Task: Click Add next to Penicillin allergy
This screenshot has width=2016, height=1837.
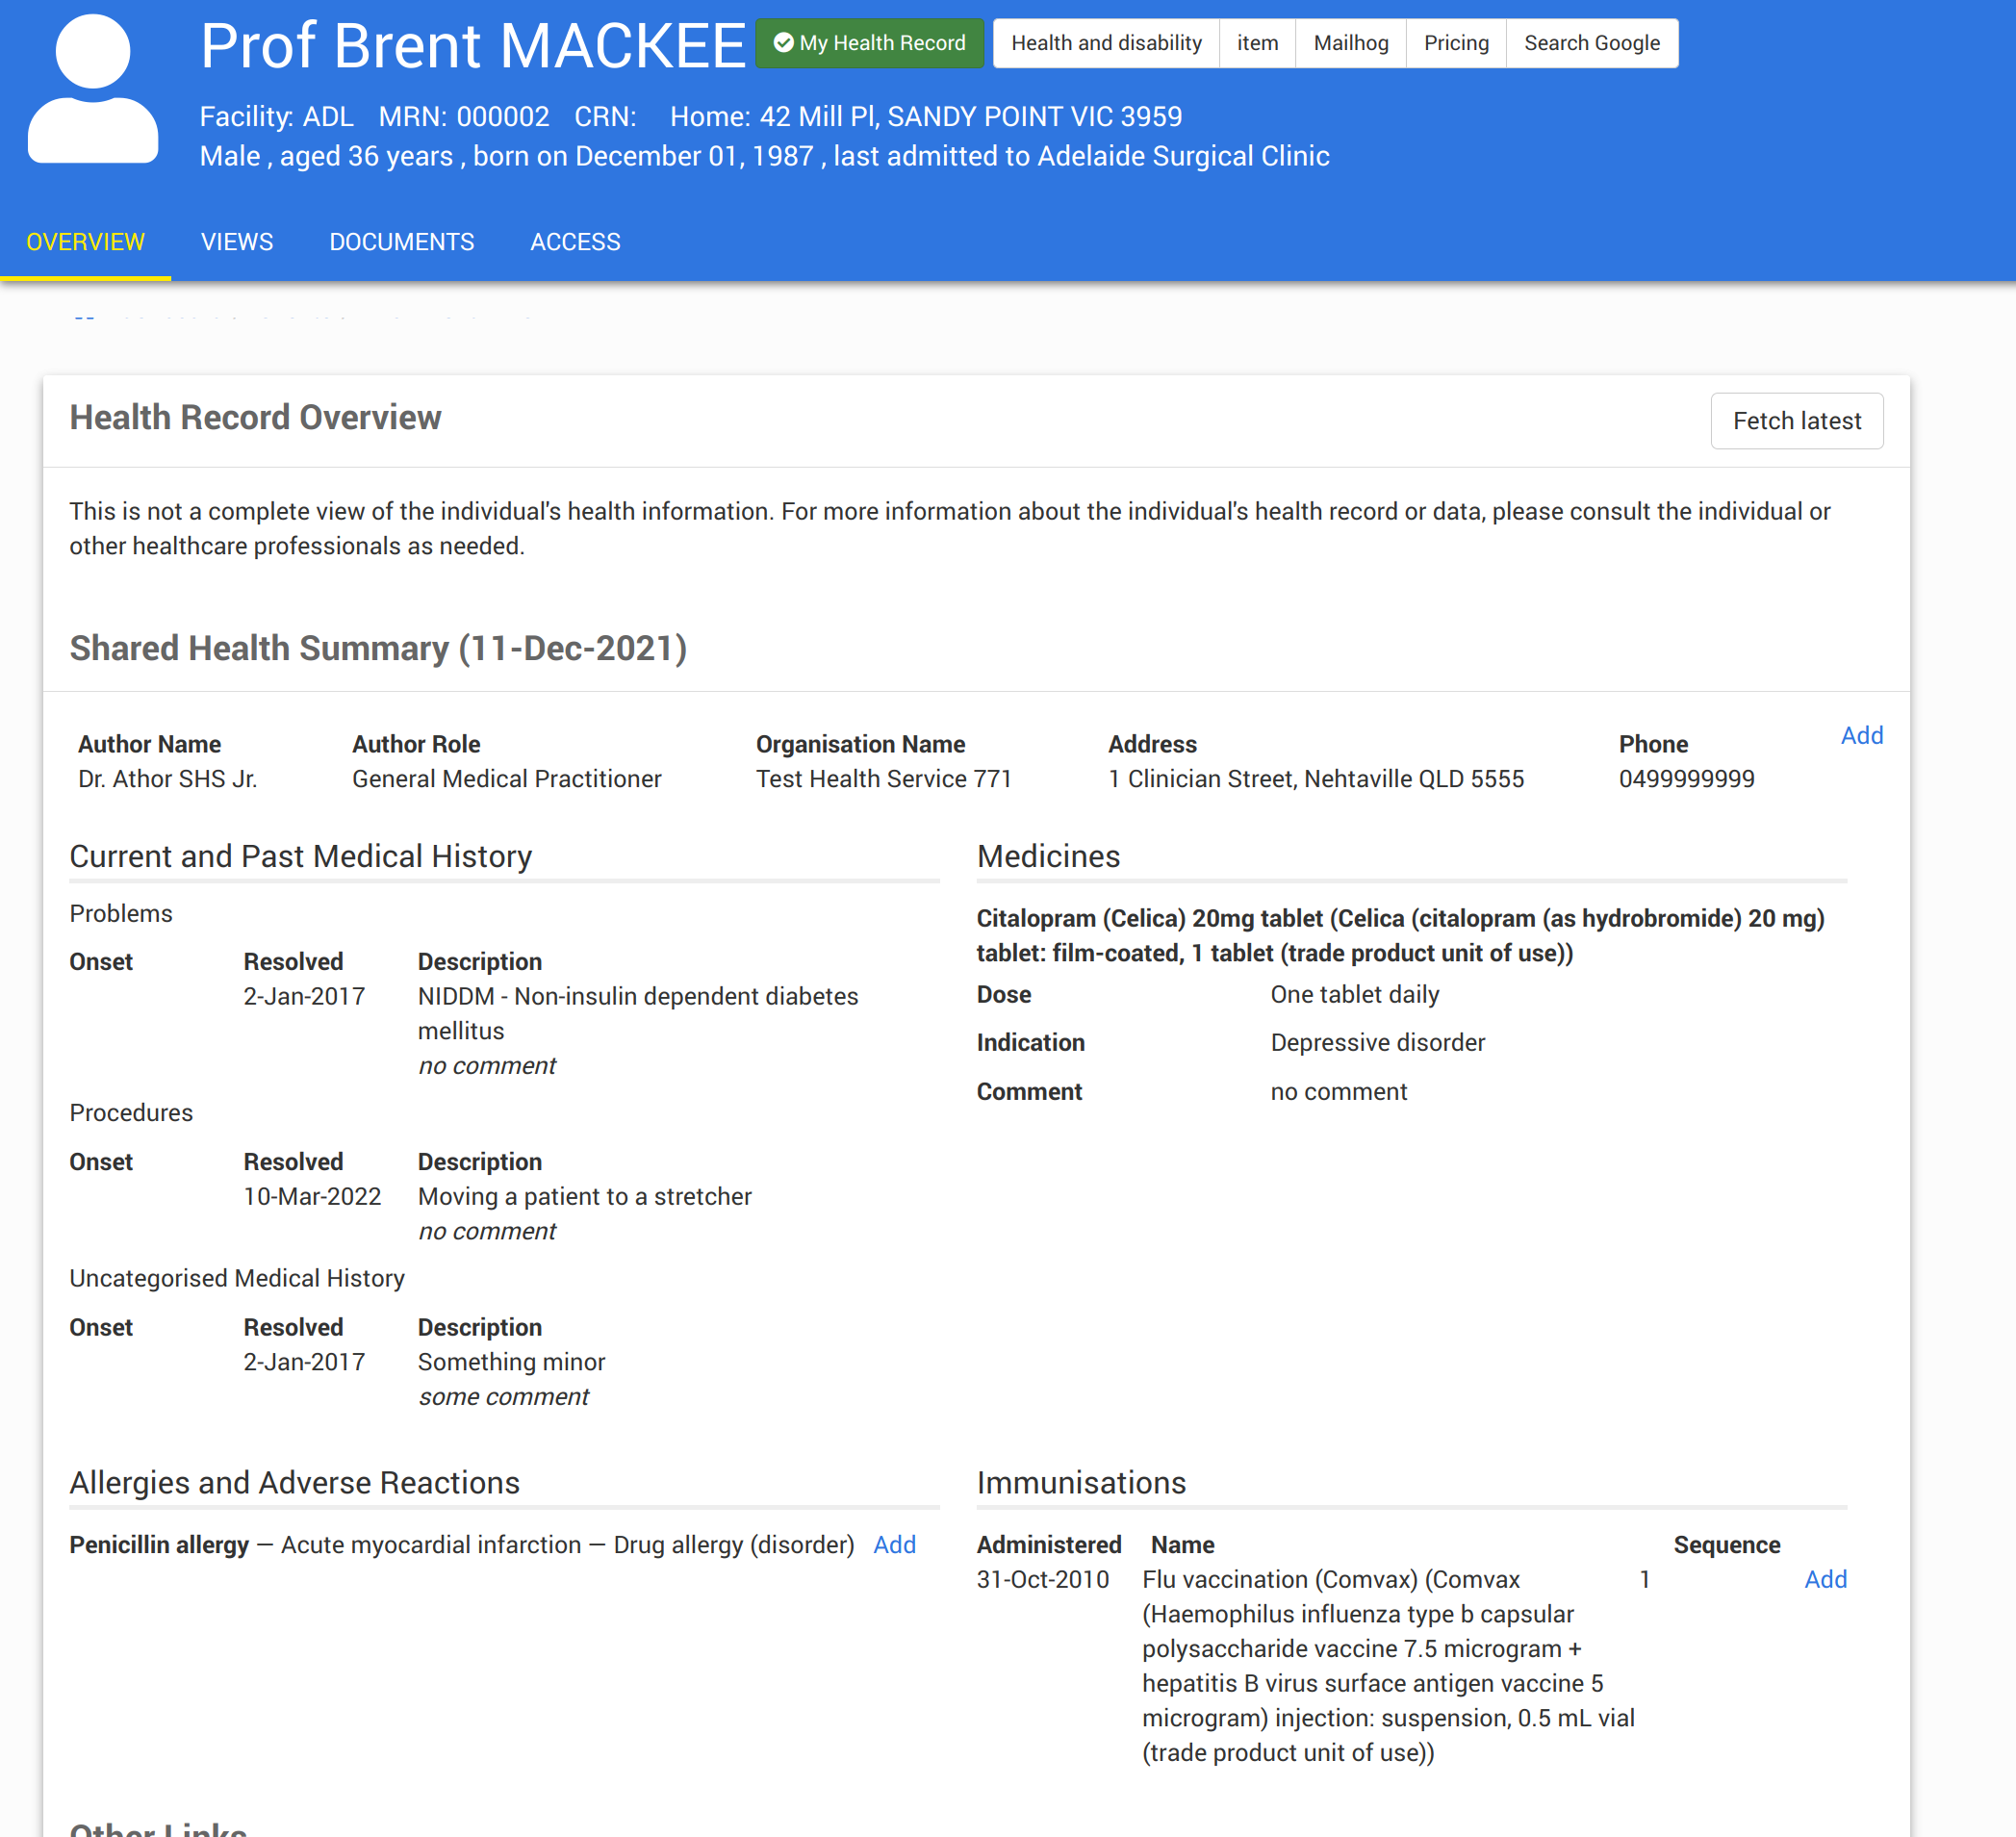Action: coord(894,1544)
